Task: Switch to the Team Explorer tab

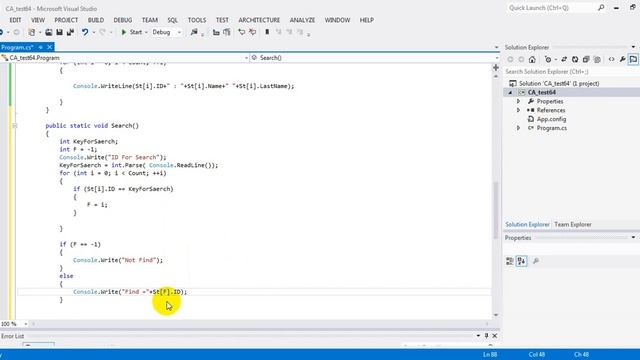Action: [573, 224]
